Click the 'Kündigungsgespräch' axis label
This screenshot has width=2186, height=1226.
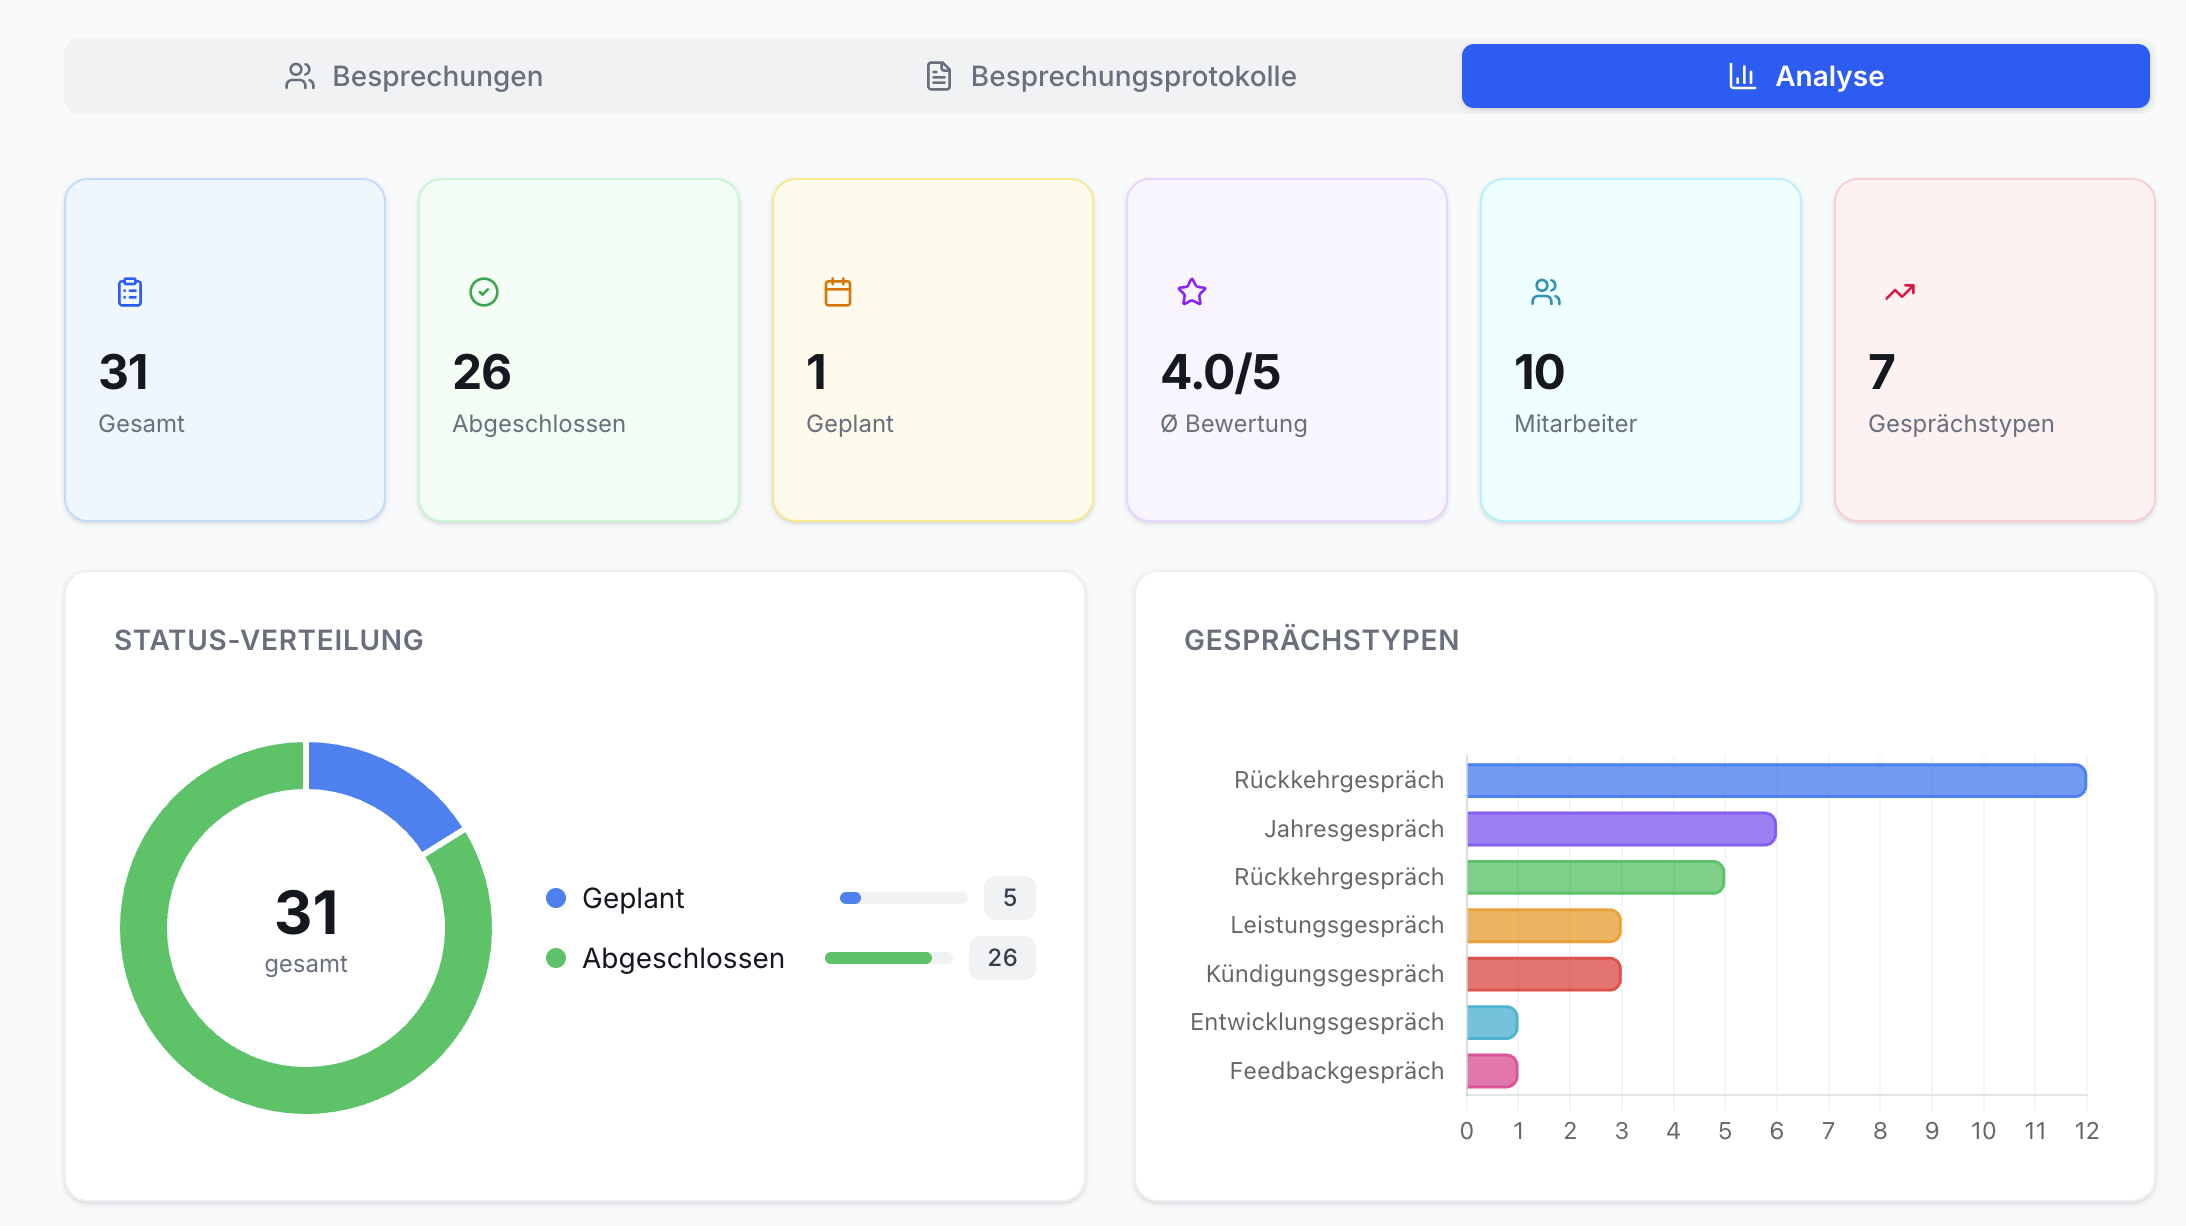(x=1325, y=974)
